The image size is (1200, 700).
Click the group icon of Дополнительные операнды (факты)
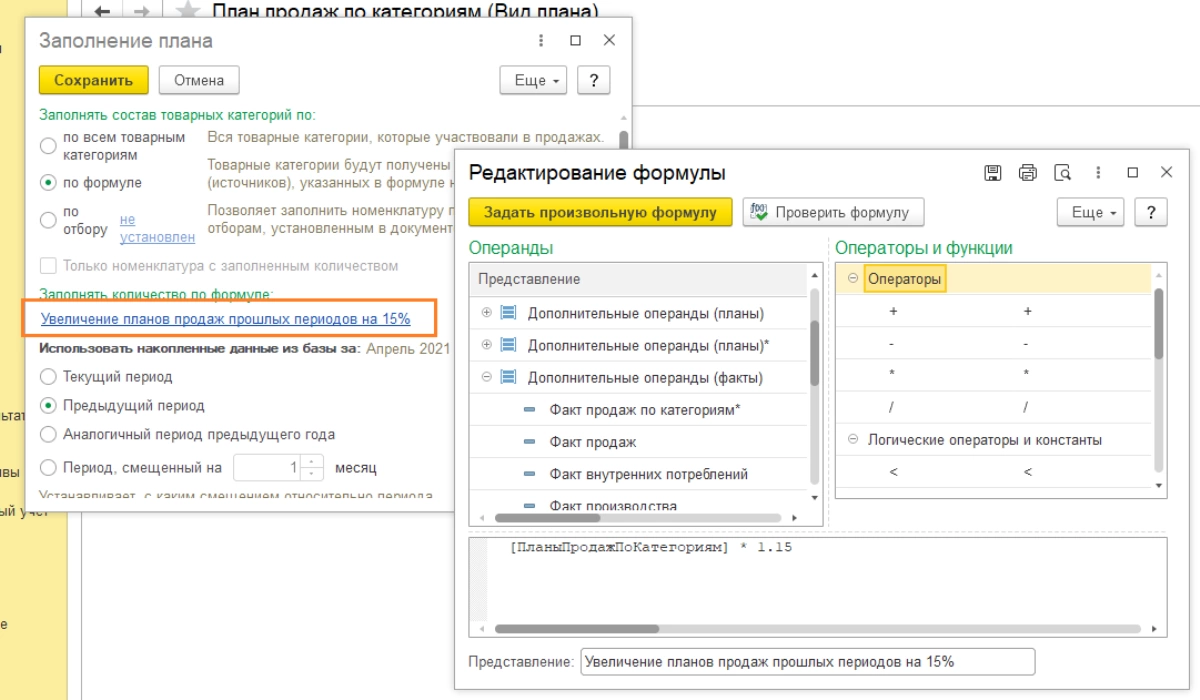click(x=507, y=377)
